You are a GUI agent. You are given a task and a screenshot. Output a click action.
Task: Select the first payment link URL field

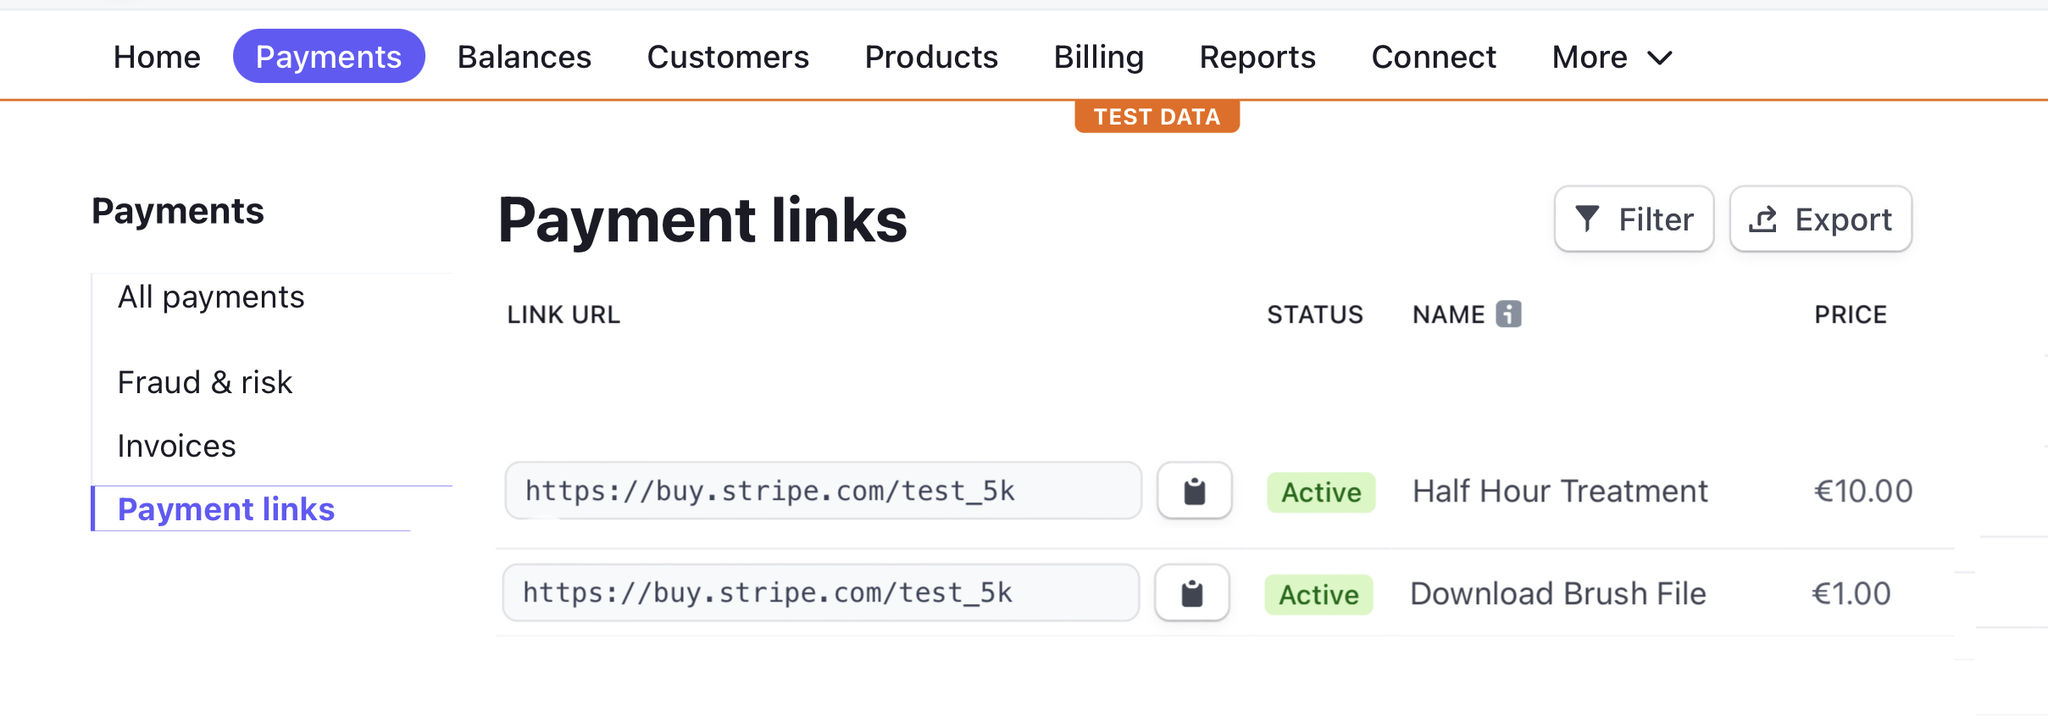point(822,491)
